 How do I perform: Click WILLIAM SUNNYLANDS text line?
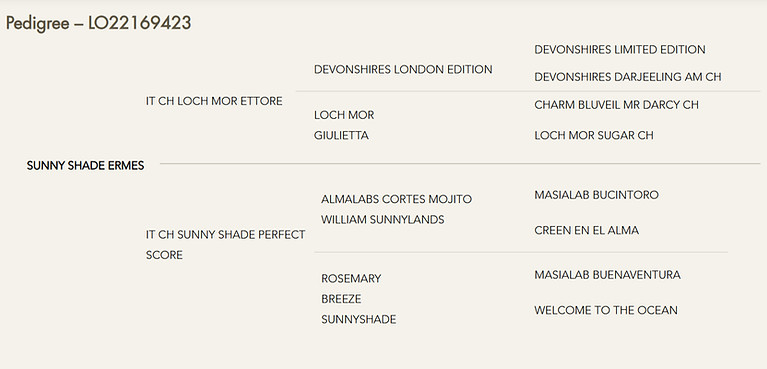[x=383, y=220]
